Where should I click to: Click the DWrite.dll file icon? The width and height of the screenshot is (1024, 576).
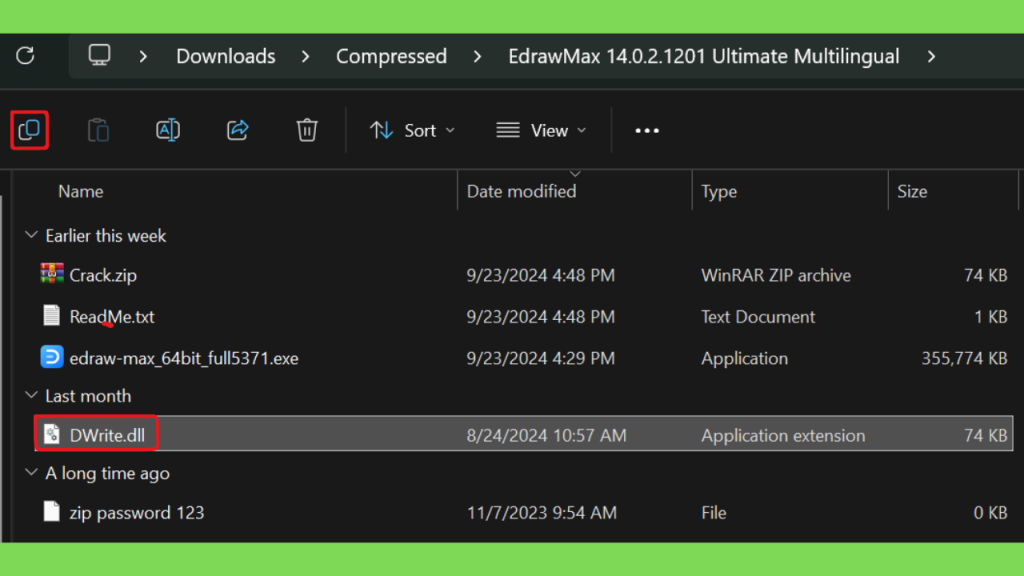tap(52, 434)
